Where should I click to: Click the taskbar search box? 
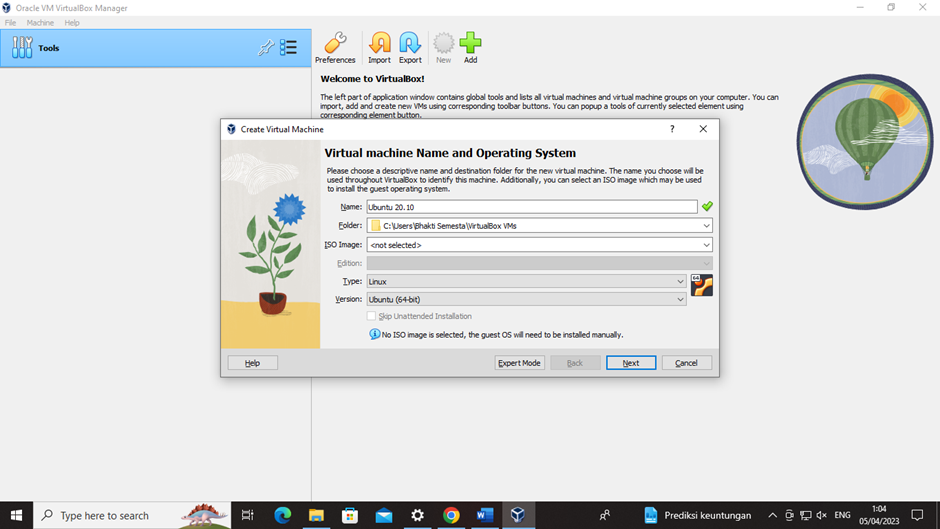tap(132, 515)
